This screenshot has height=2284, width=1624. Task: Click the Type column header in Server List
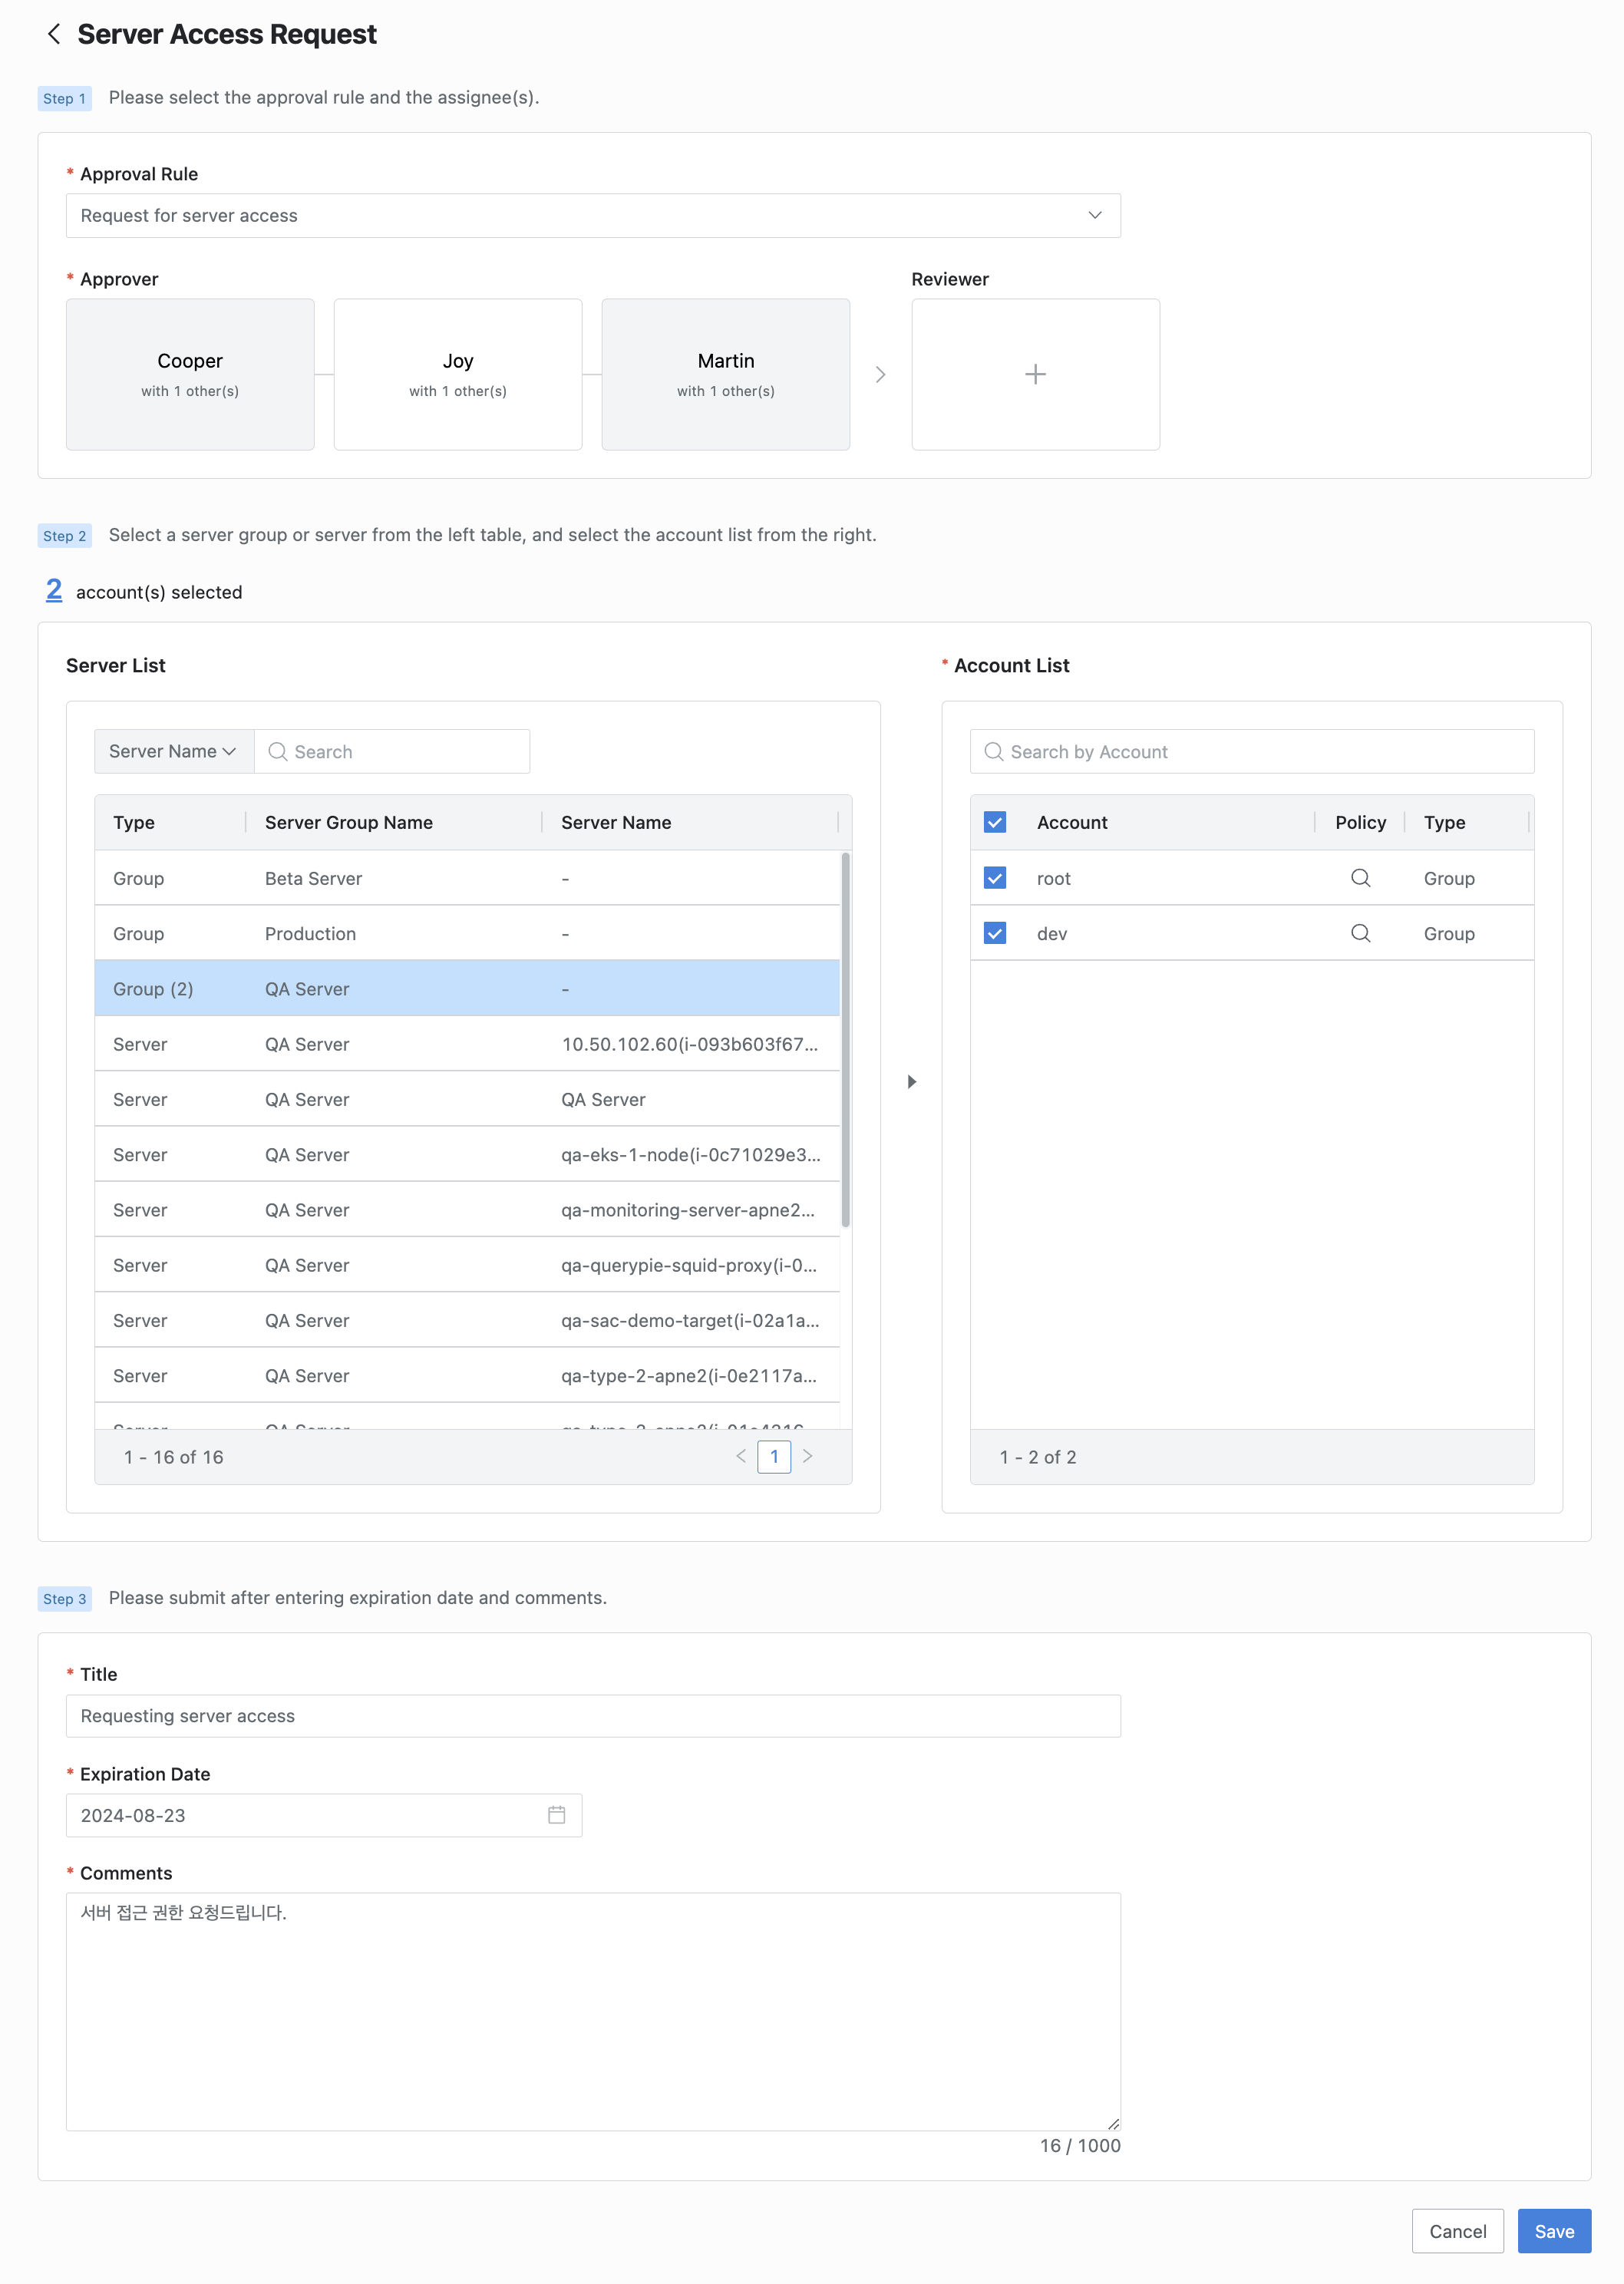point(170,822)
